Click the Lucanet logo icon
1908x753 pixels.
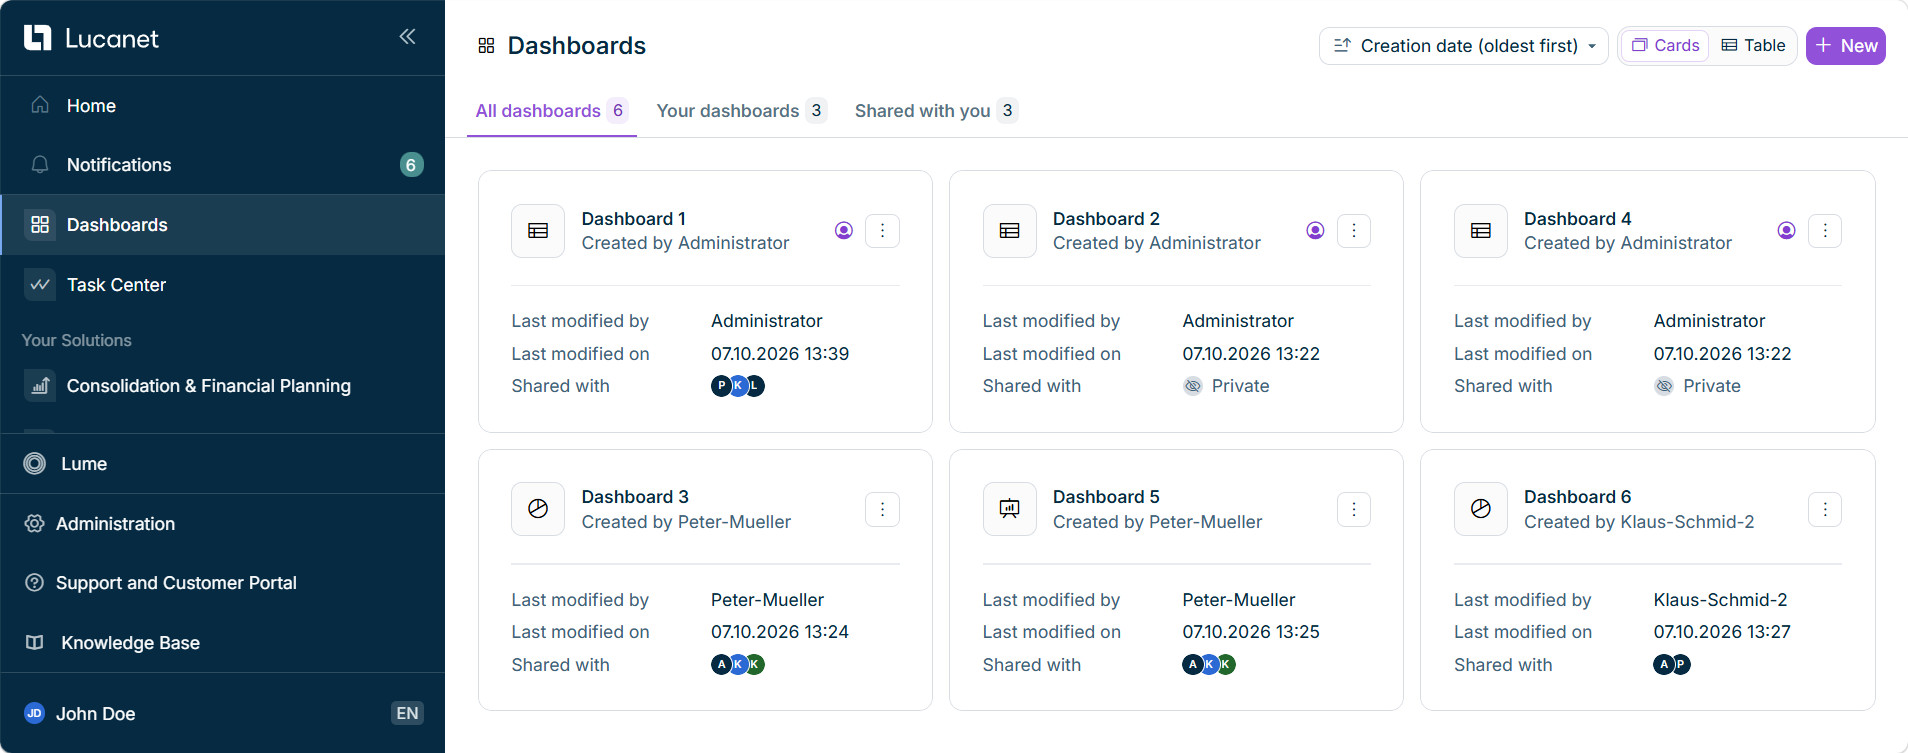coord(37,38)
